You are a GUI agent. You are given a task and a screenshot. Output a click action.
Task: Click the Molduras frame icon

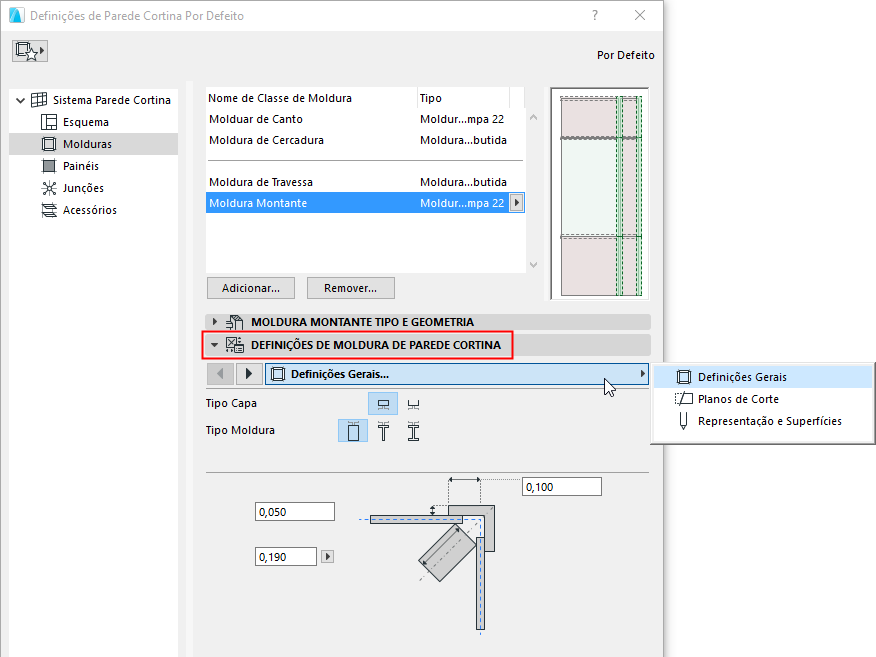(x=49, y=144)
